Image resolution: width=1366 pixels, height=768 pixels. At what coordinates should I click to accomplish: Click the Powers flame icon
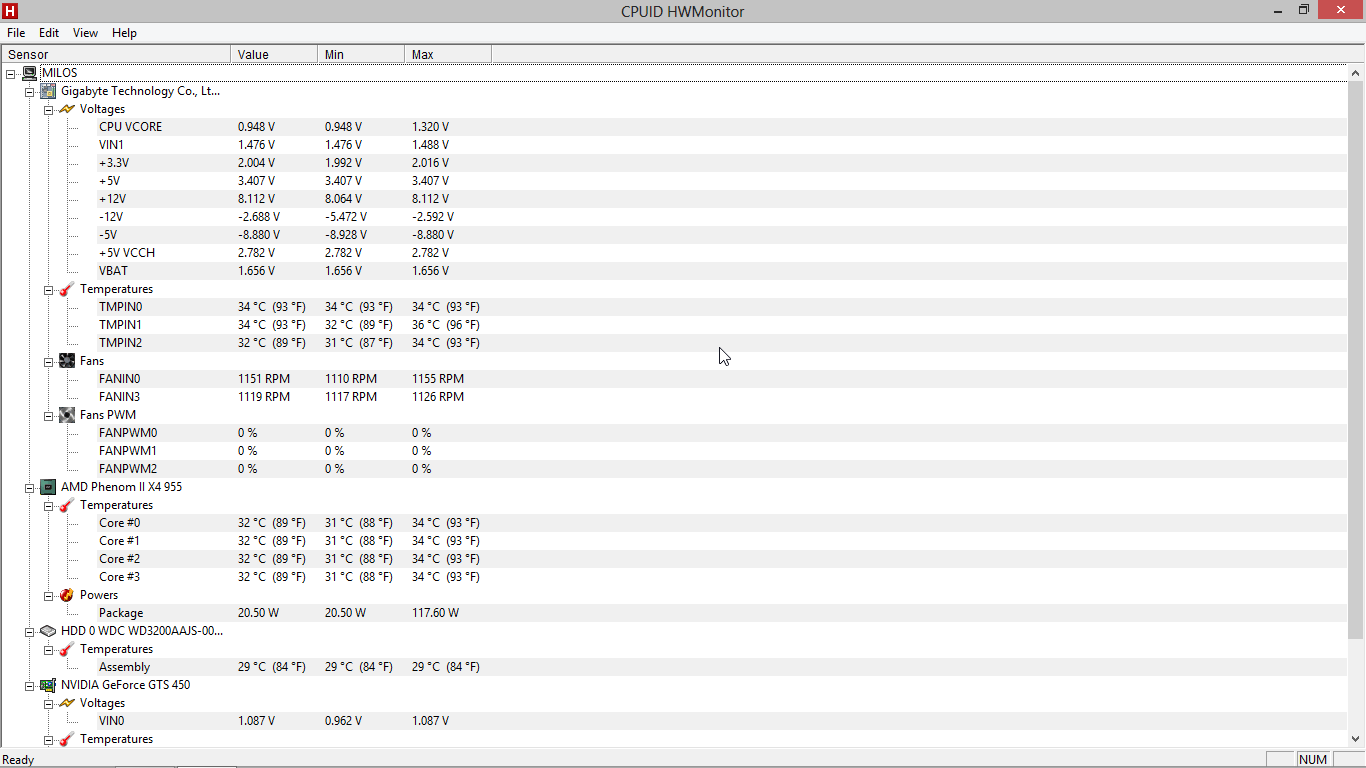click(x=67, y=595)
